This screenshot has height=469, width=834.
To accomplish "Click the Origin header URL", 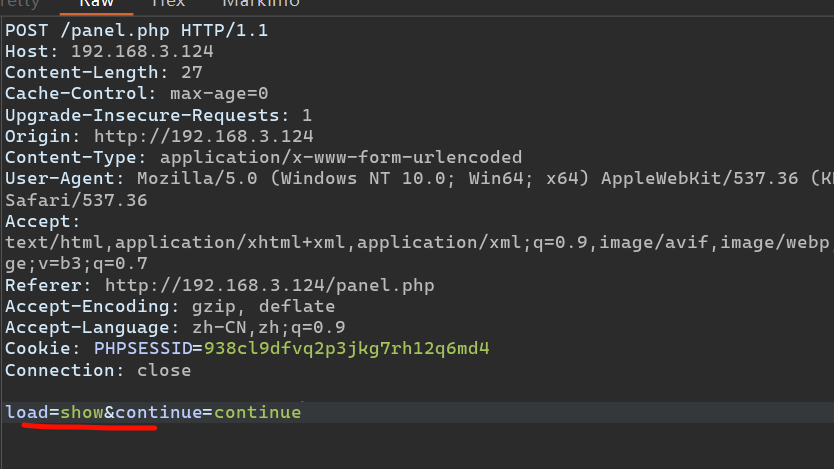I will pyautogui.click(x=203, y=136).
